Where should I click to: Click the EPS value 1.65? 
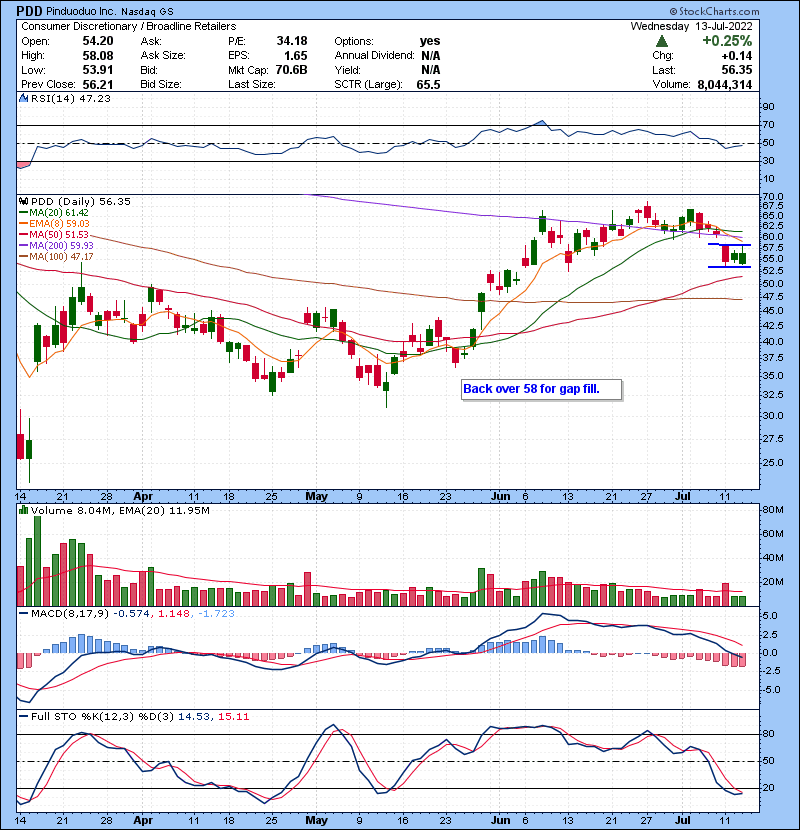(295, 56)
